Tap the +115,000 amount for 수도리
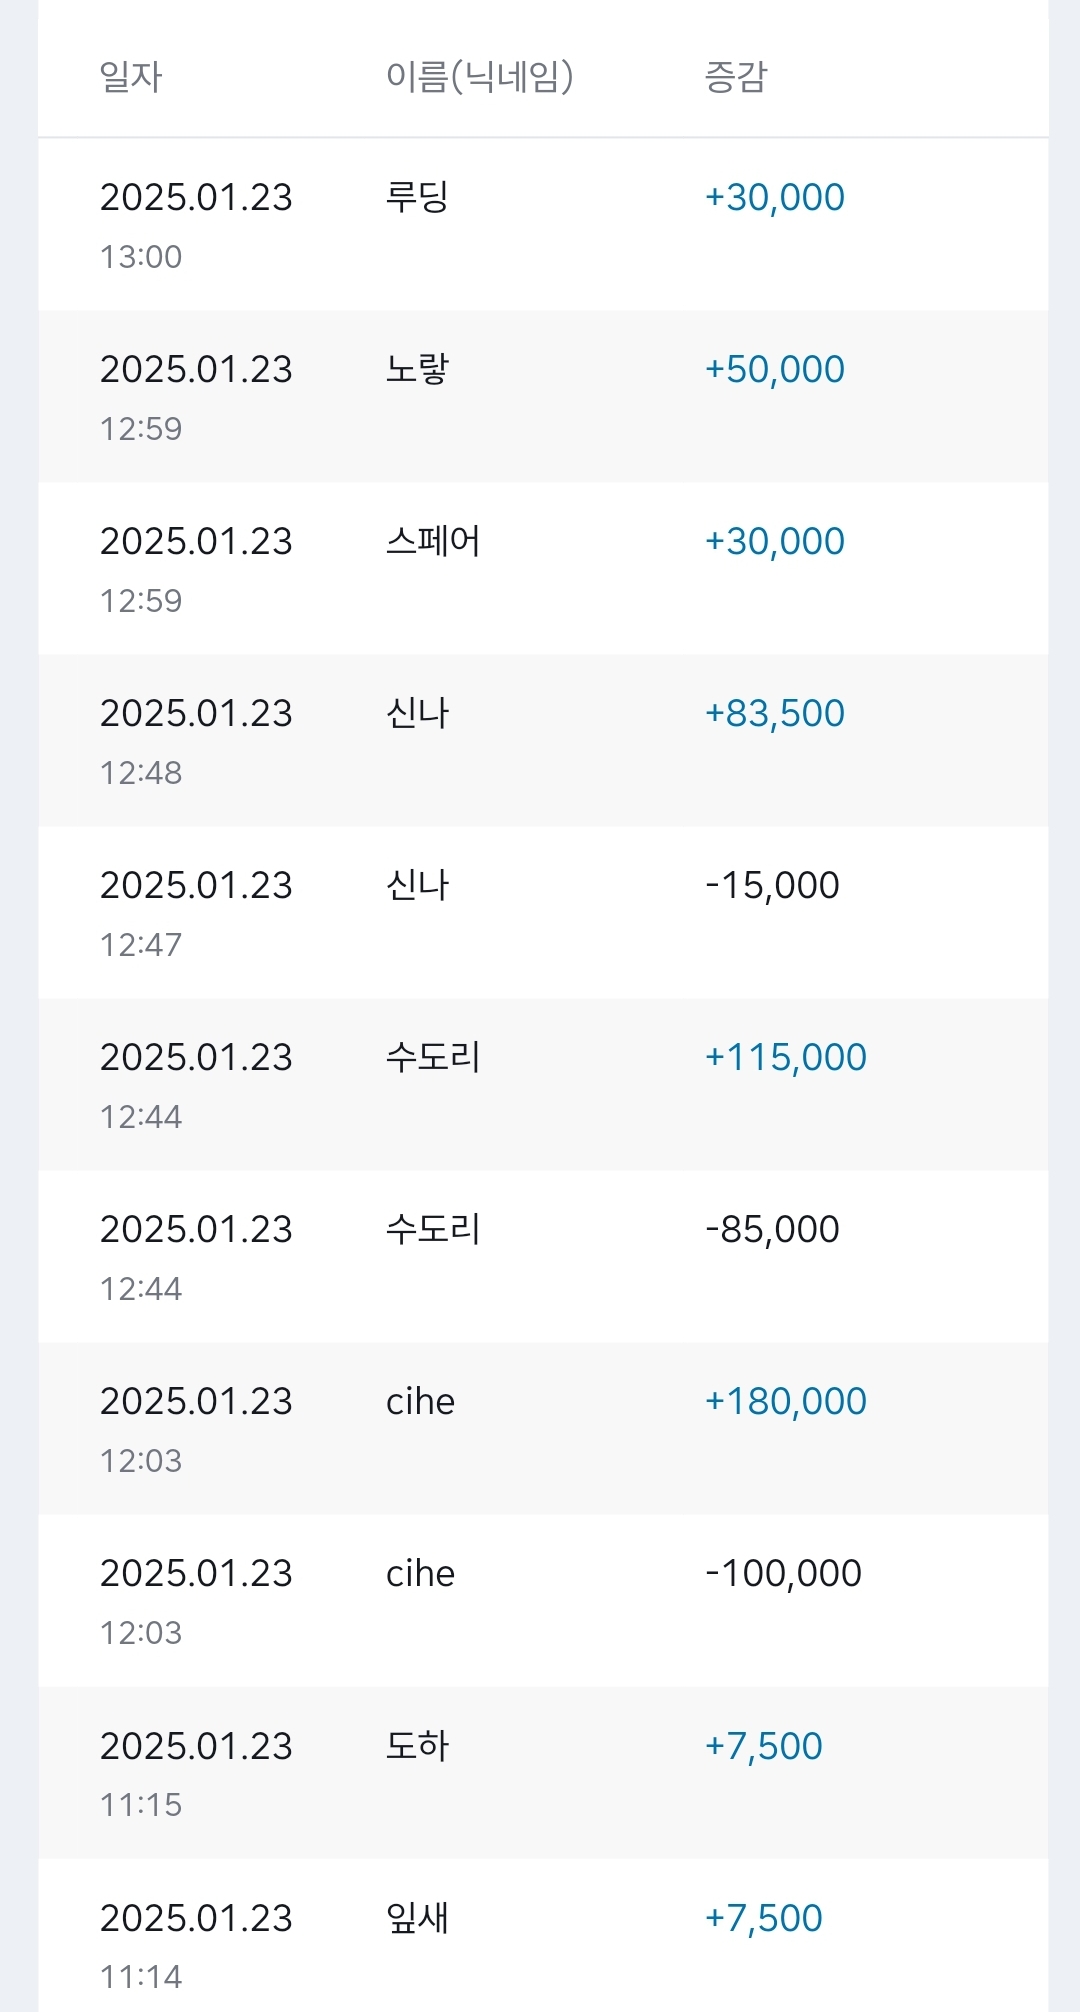 pyautogui.click(x=786, y=1057)
